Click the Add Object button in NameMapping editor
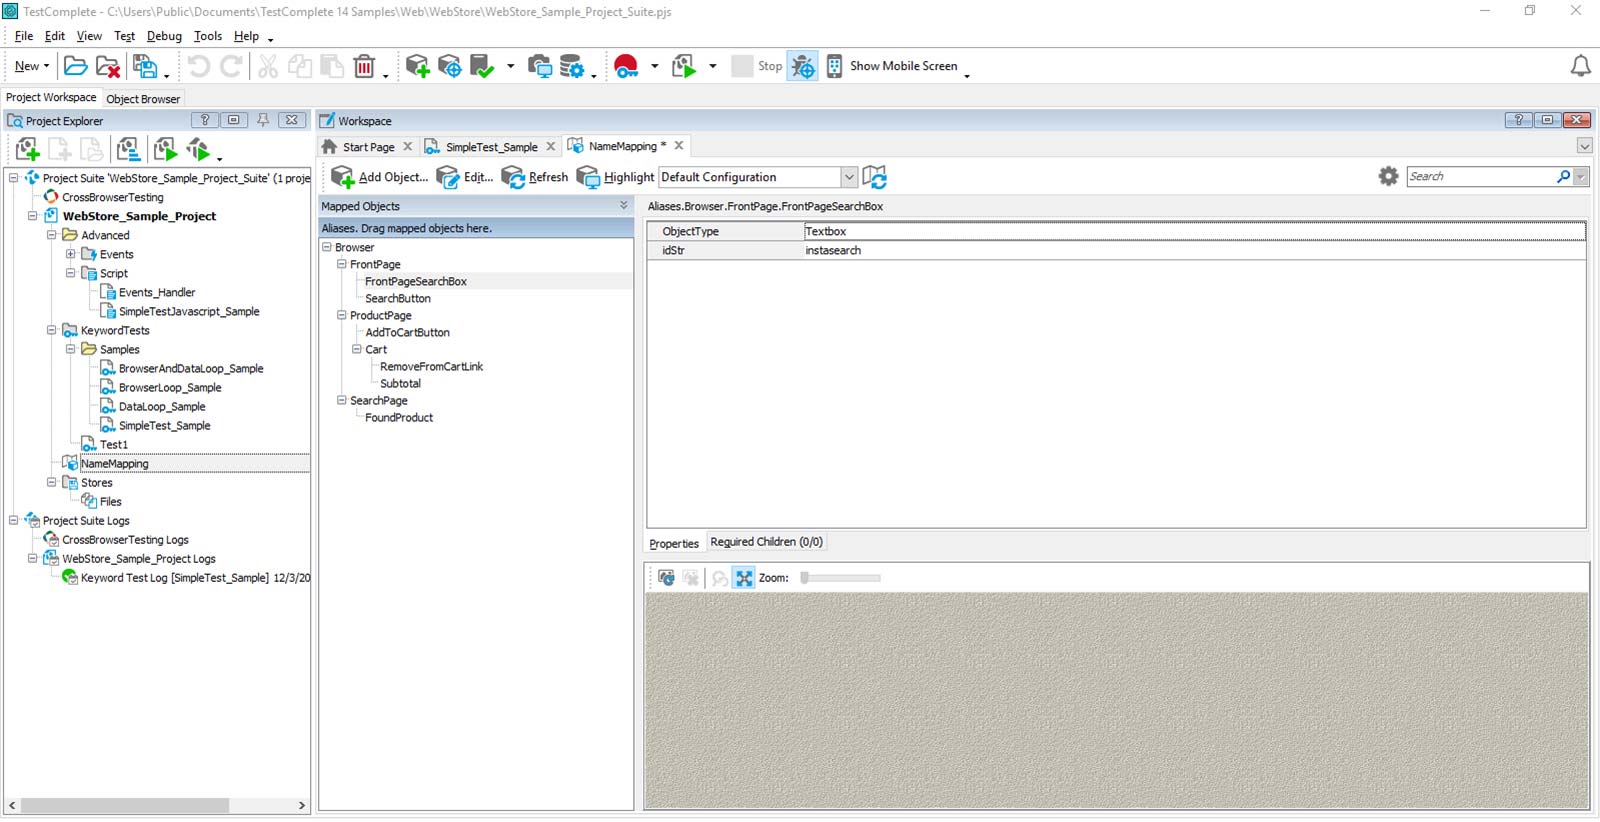The image size is (1600, 822). (x=380, y=177)
